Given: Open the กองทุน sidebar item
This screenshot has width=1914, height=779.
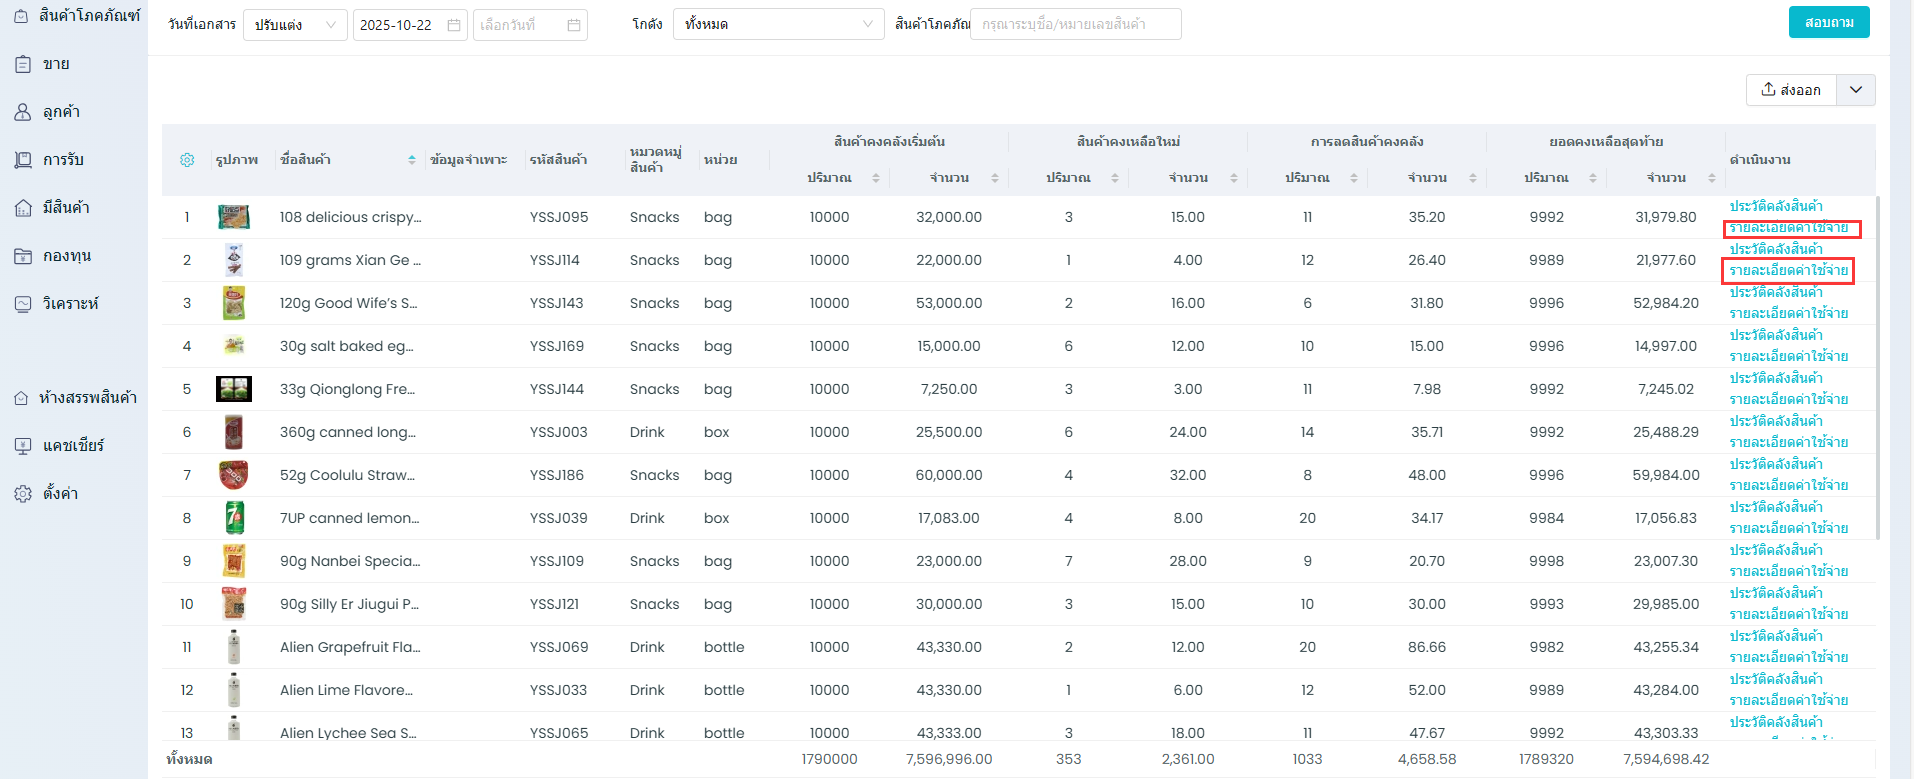Looking at the screenshot, I should (66, 256).
